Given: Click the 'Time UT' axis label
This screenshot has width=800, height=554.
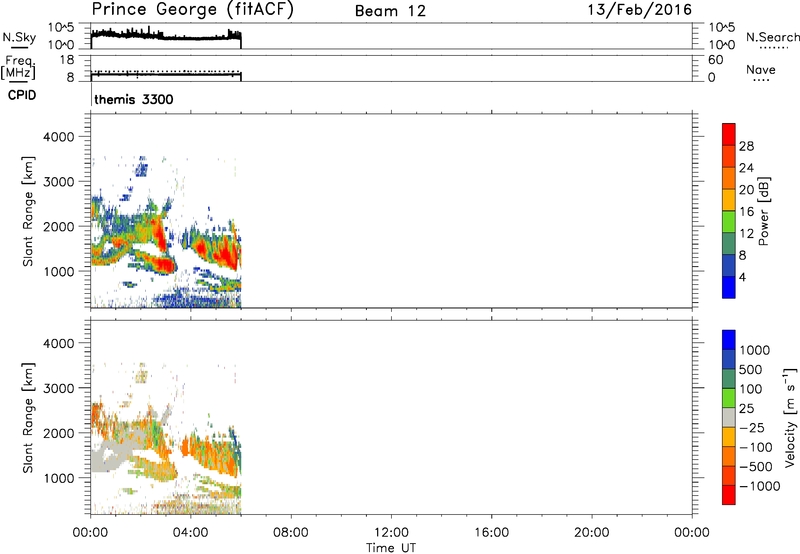Looking at the screenshot, I should [x=391, y=548].
